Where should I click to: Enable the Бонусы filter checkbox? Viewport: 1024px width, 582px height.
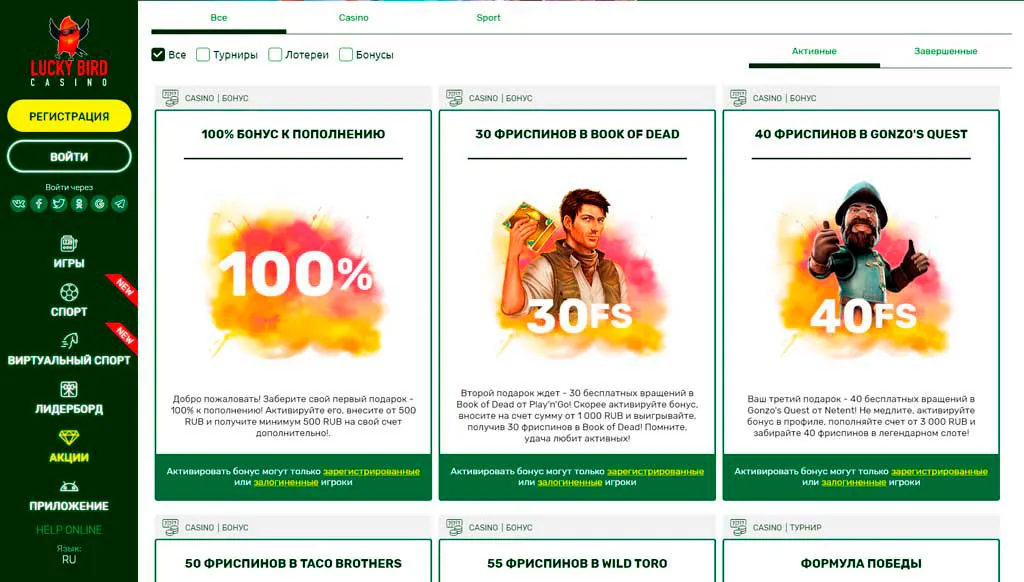click(x=346, y=54)
